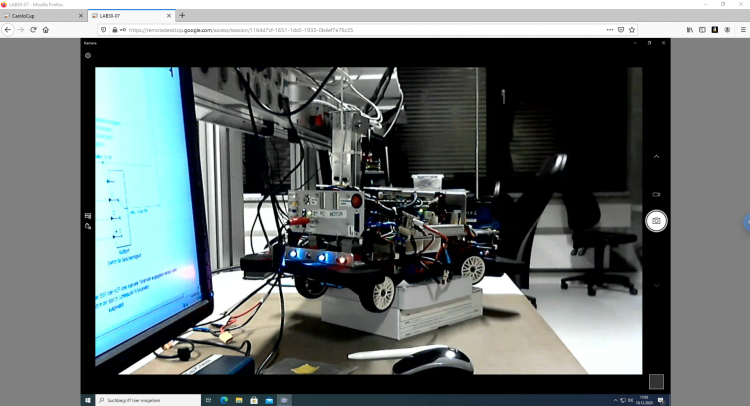The image size is (750, 406).
Task: Open camera settings gear icon
Action: [x=88, y=55]
